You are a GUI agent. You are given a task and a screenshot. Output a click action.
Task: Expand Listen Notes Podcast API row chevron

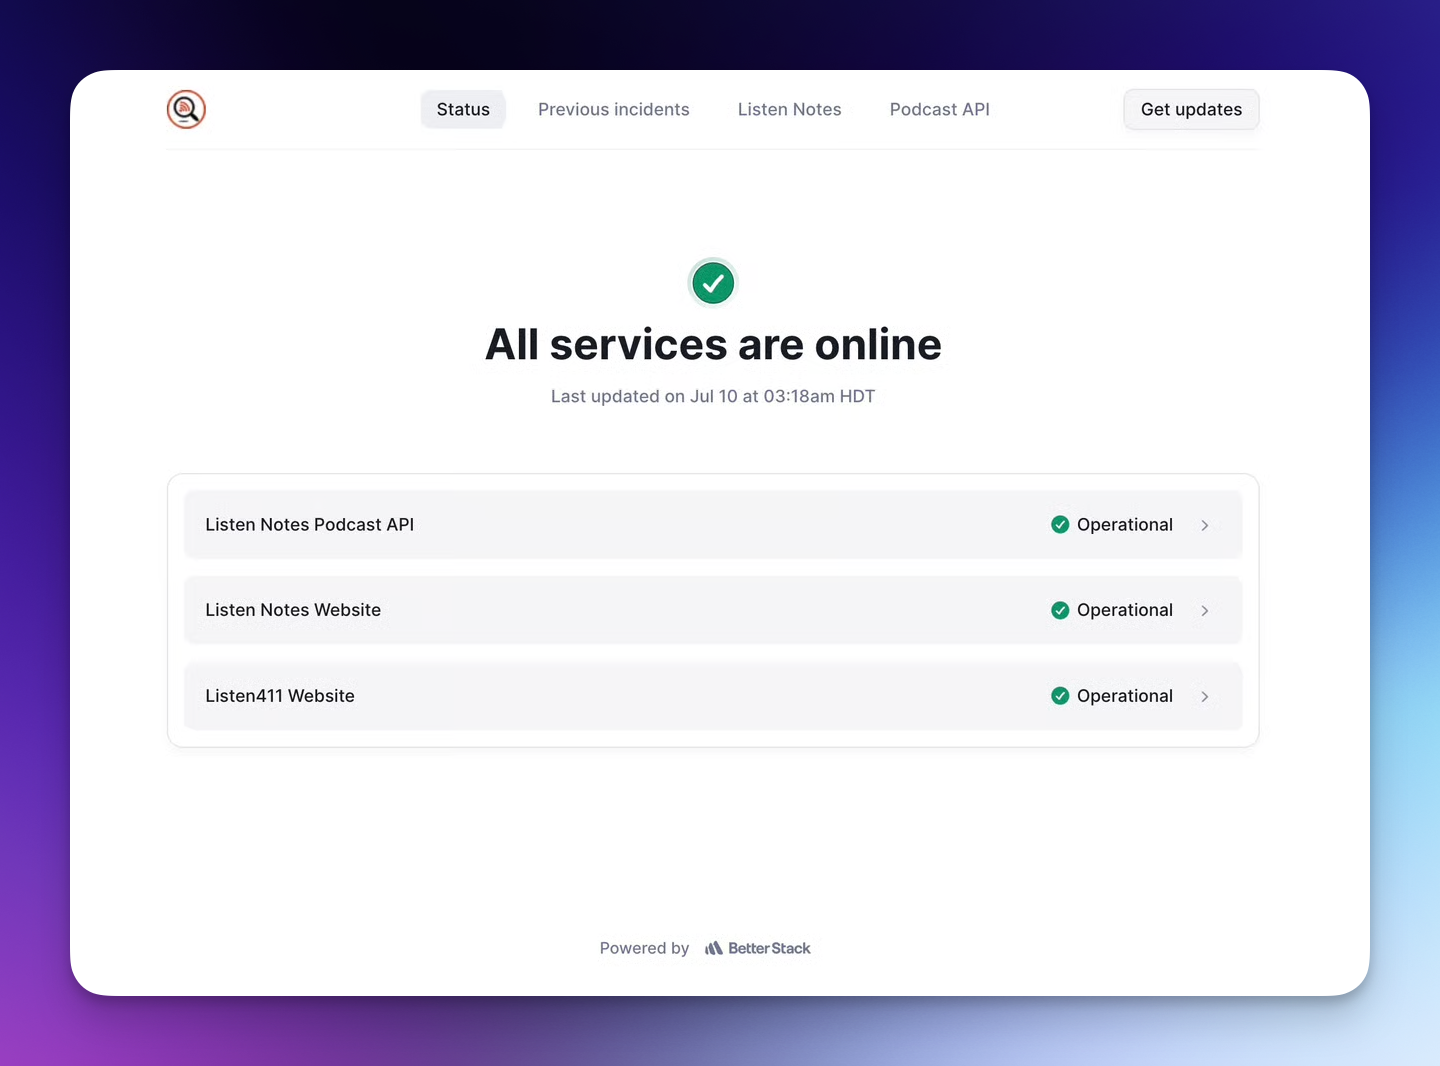(1205, 525)
